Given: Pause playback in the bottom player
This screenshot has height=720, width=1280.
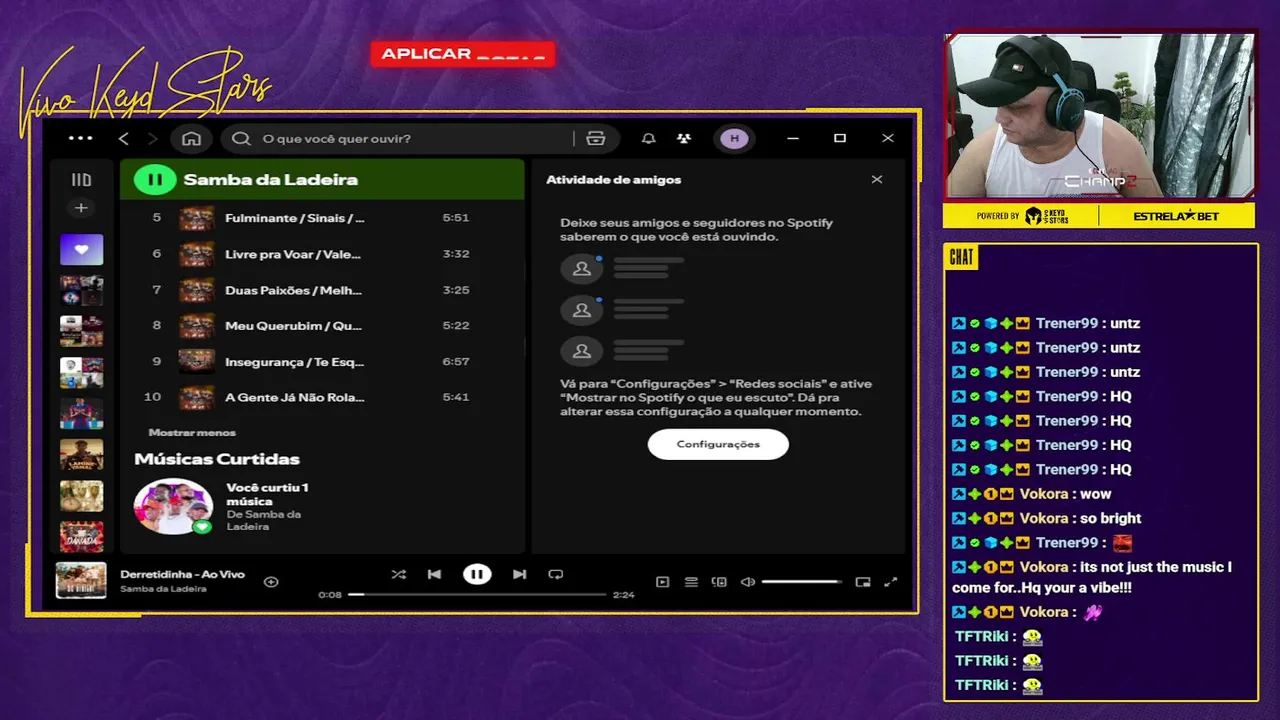Looking at the screenshot, I should (477, 574).
